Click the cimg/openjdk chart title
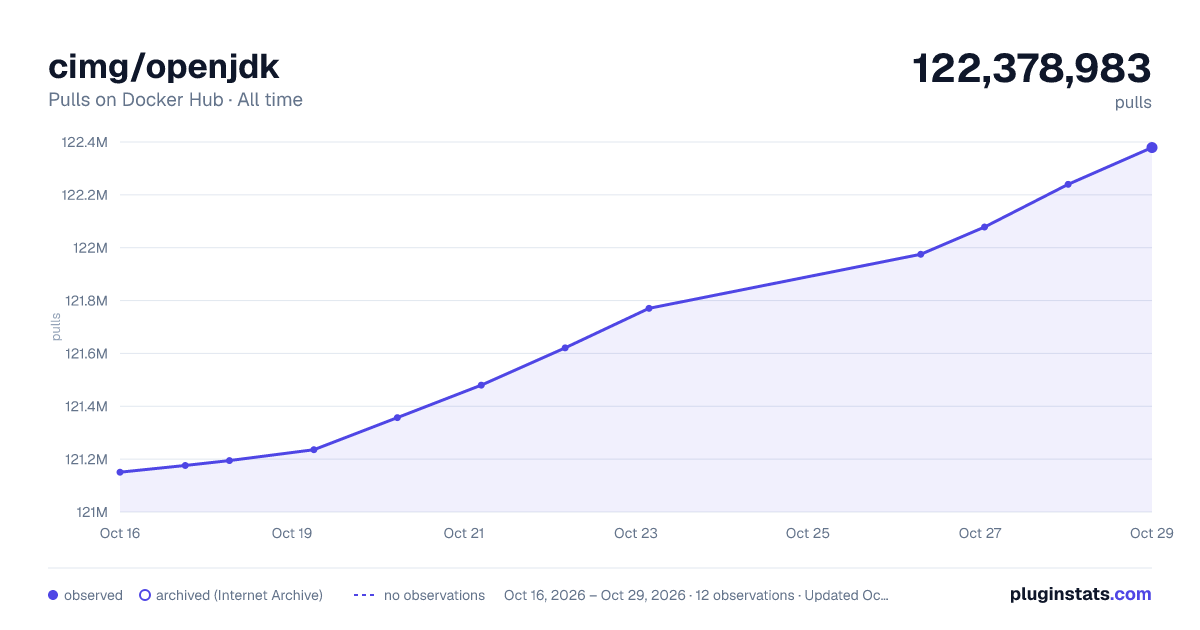 click(164, 67)
